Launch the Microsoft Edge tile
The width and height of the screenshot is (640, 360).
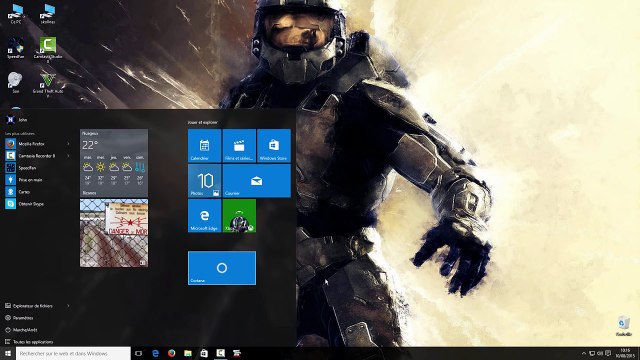[204, 216]
